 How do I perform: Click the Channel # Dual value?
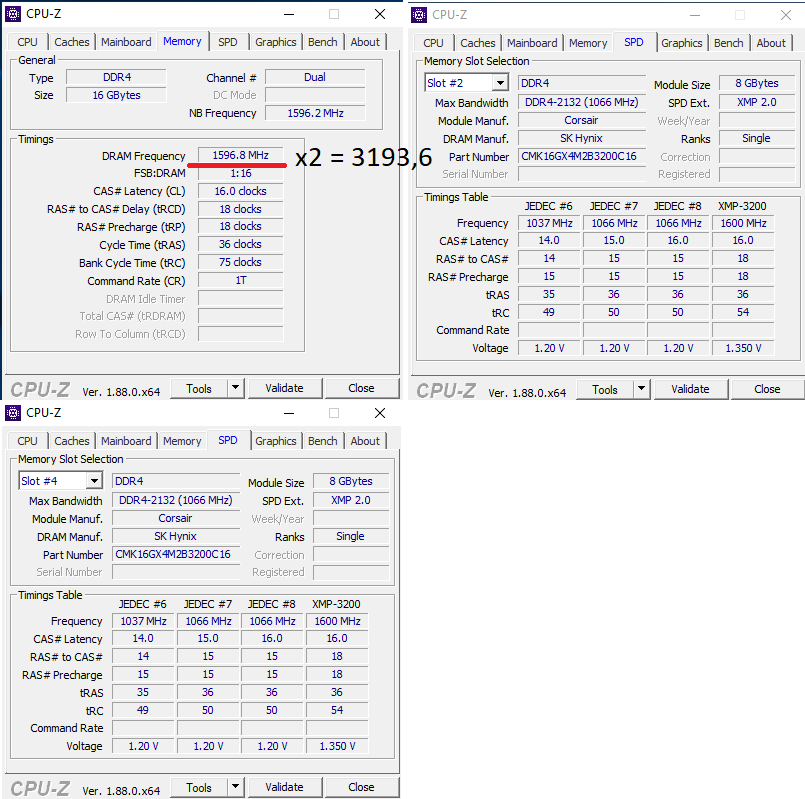[315, 77]
